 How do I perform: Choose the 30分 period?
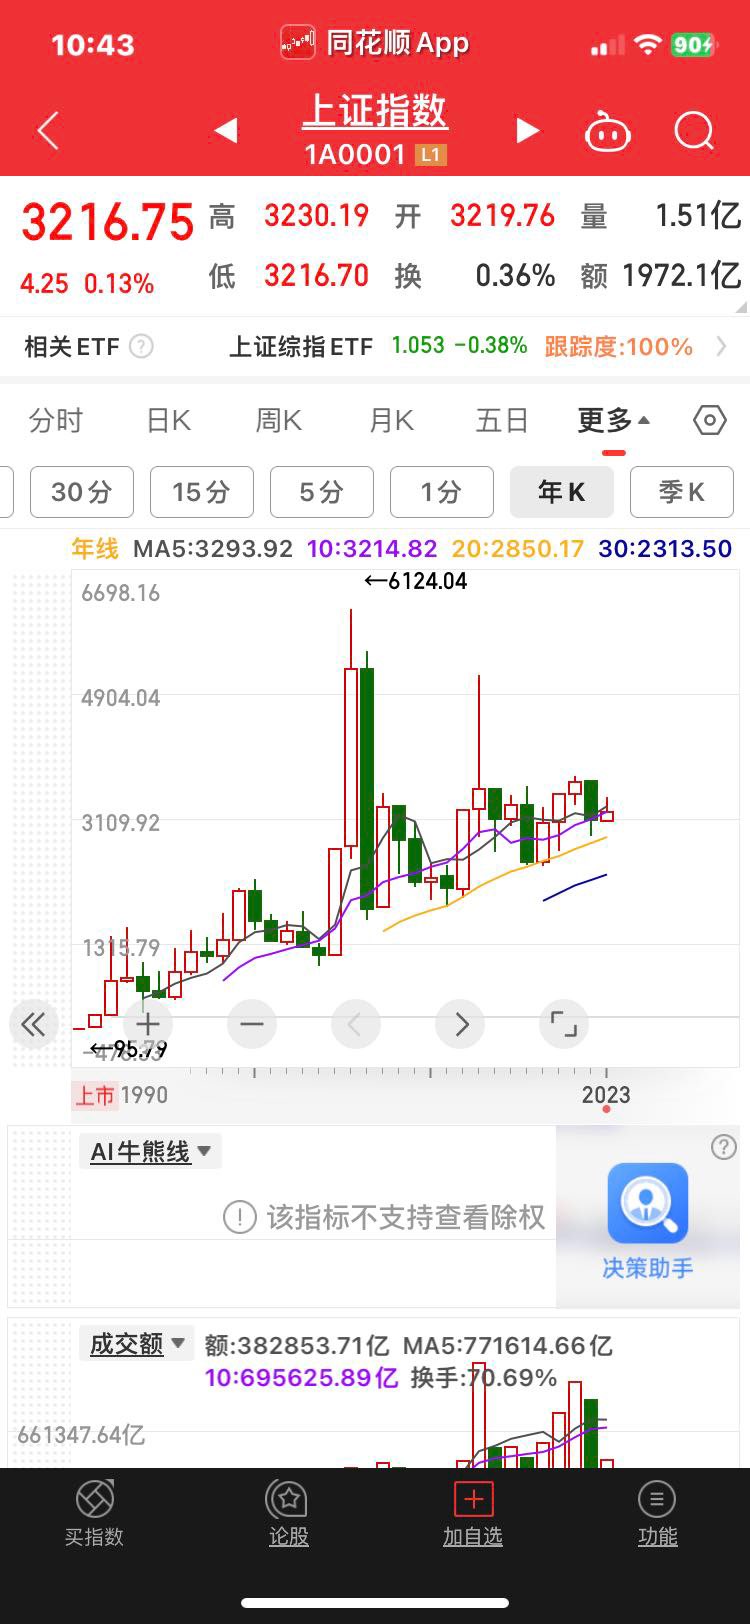tap(82, 492)
